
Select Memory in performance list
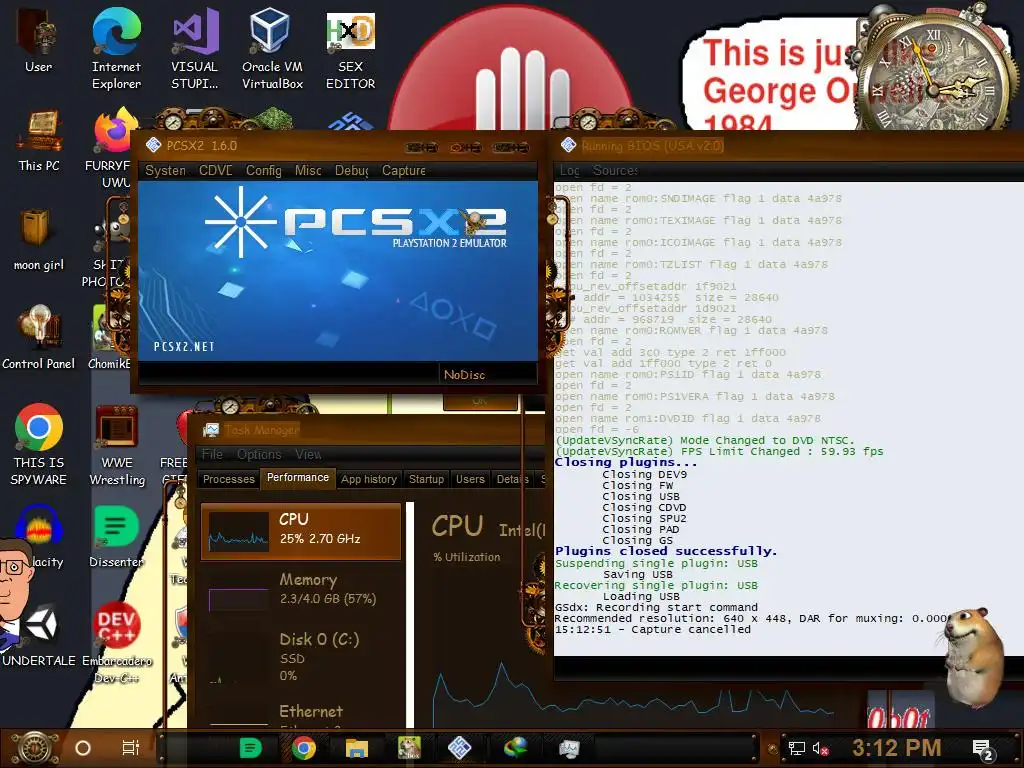click(301, 590)
